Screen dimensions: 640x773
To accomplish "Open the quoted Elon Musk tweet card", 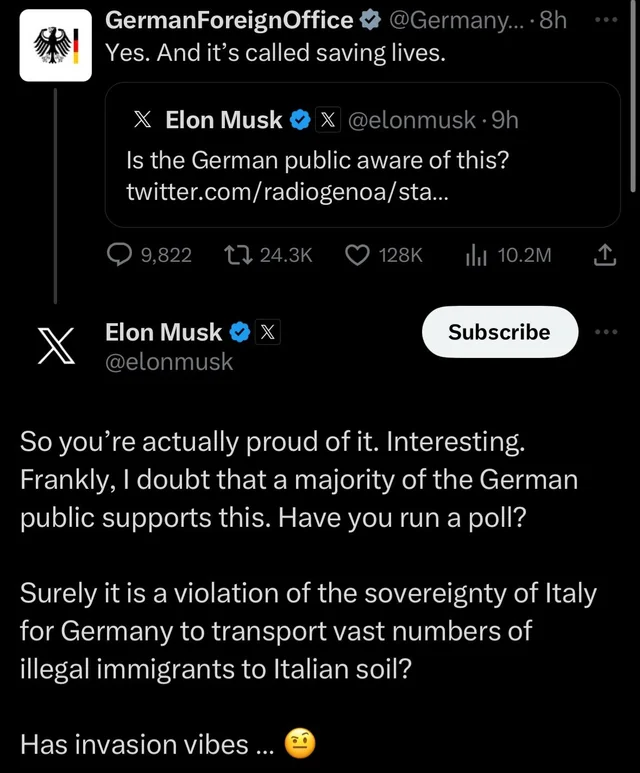I will (362, 155).
